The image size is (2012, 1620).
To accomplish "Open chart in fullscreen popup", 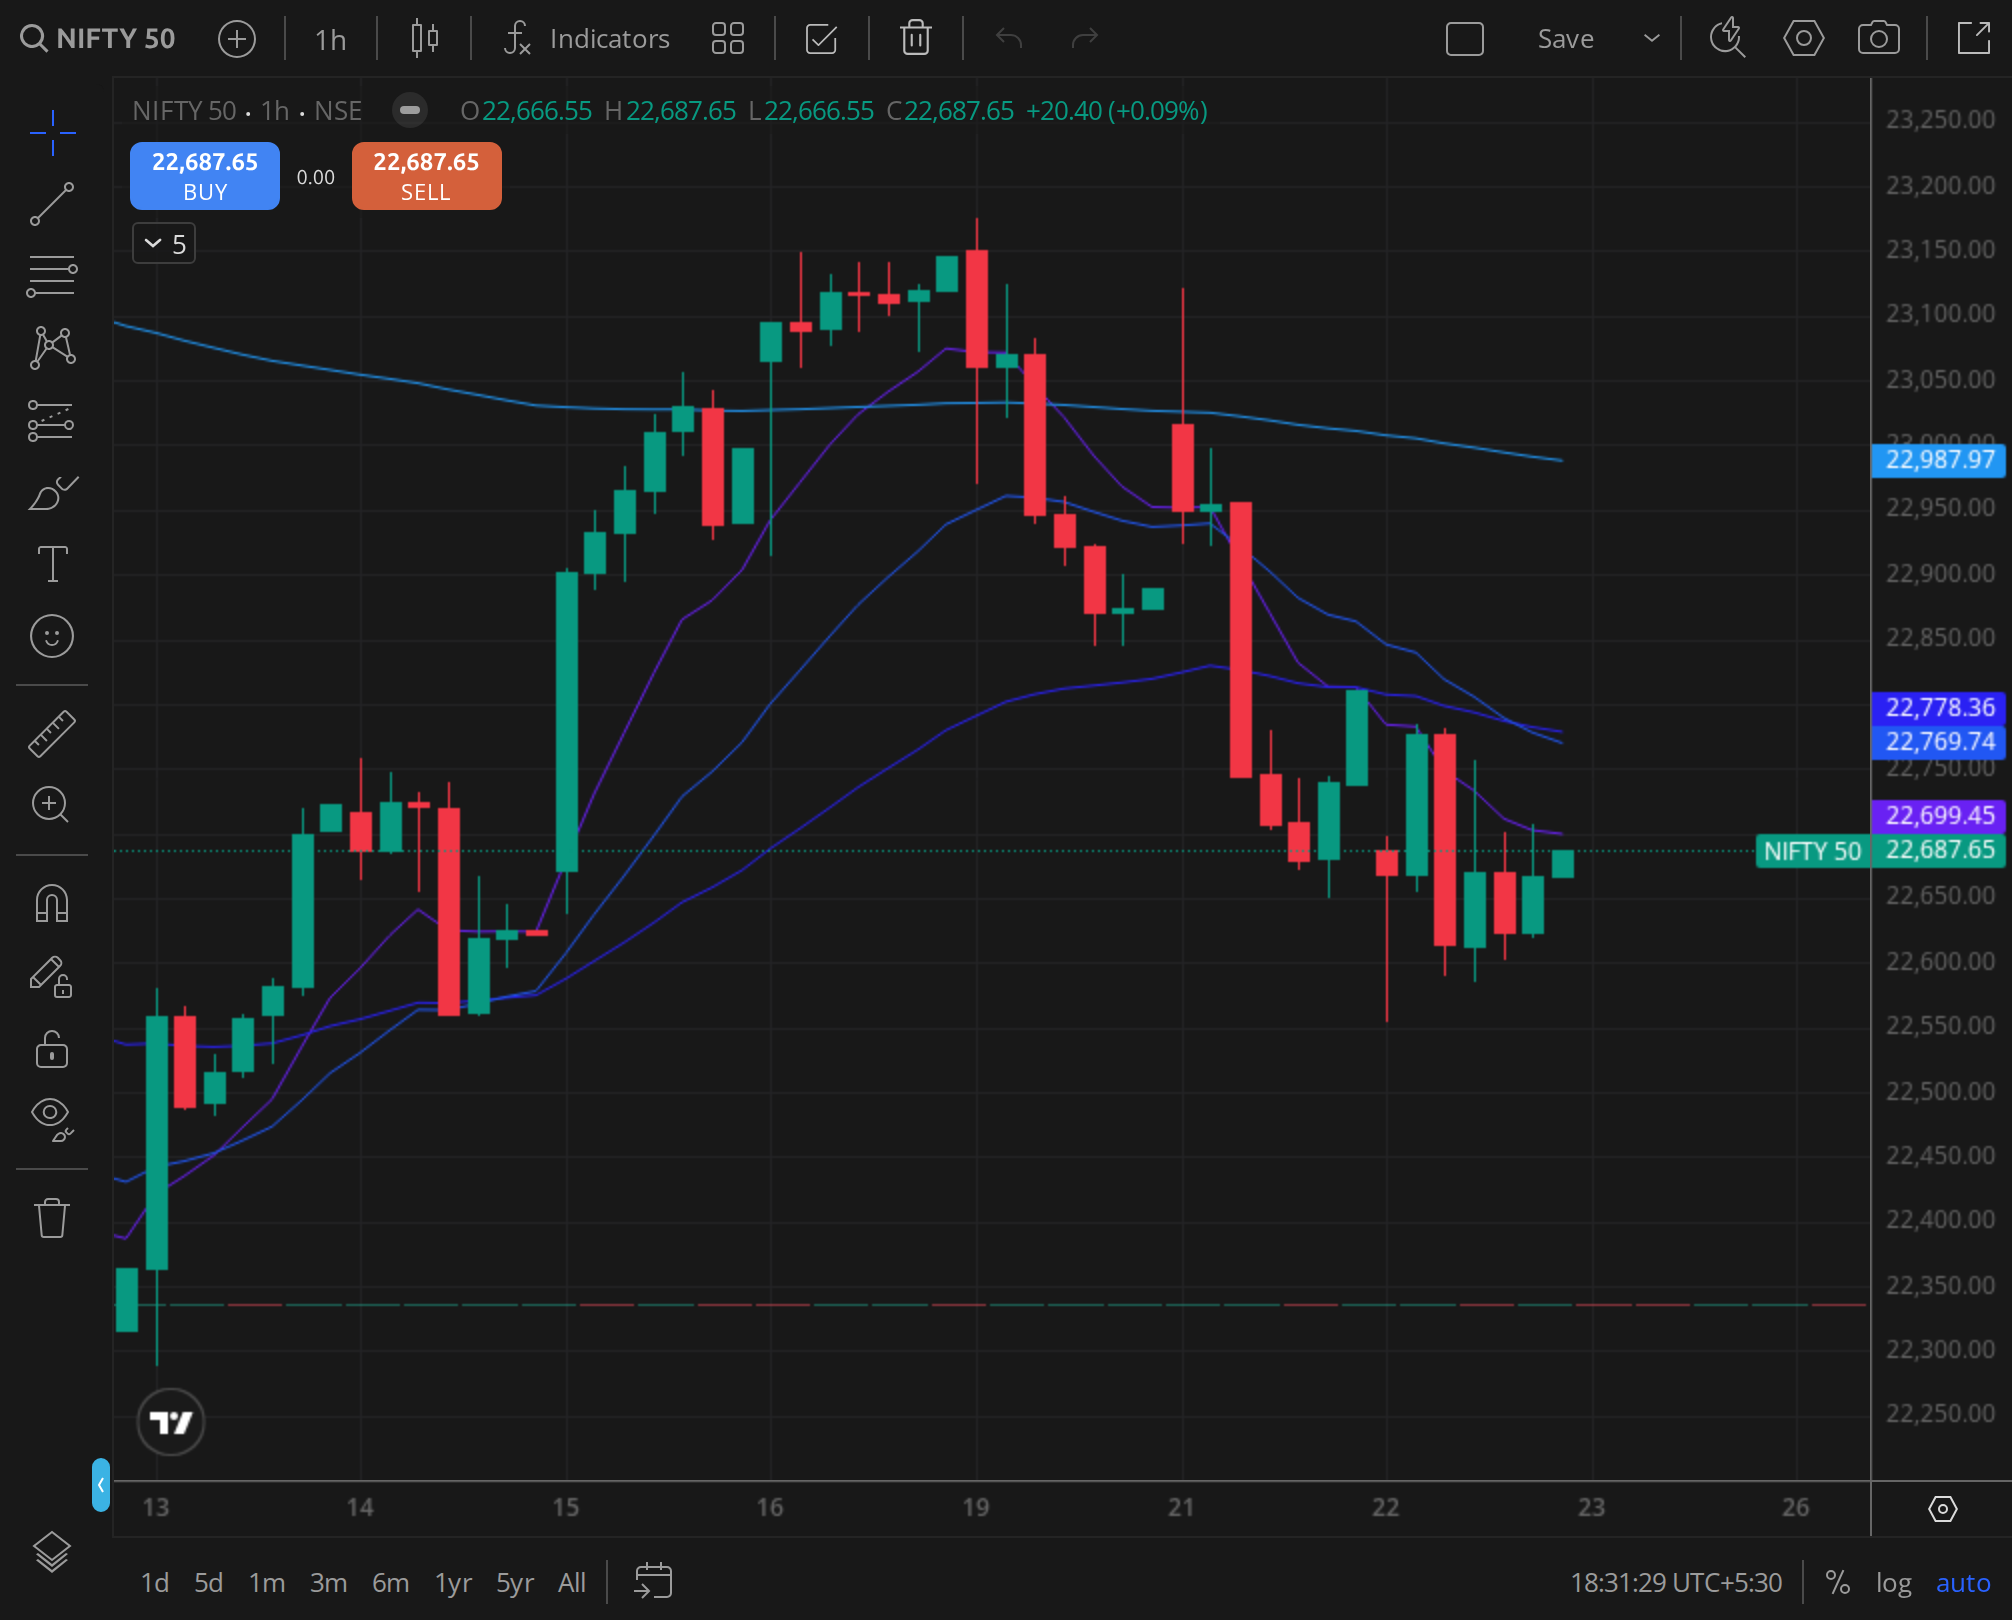I will [x=1974, y=39].
